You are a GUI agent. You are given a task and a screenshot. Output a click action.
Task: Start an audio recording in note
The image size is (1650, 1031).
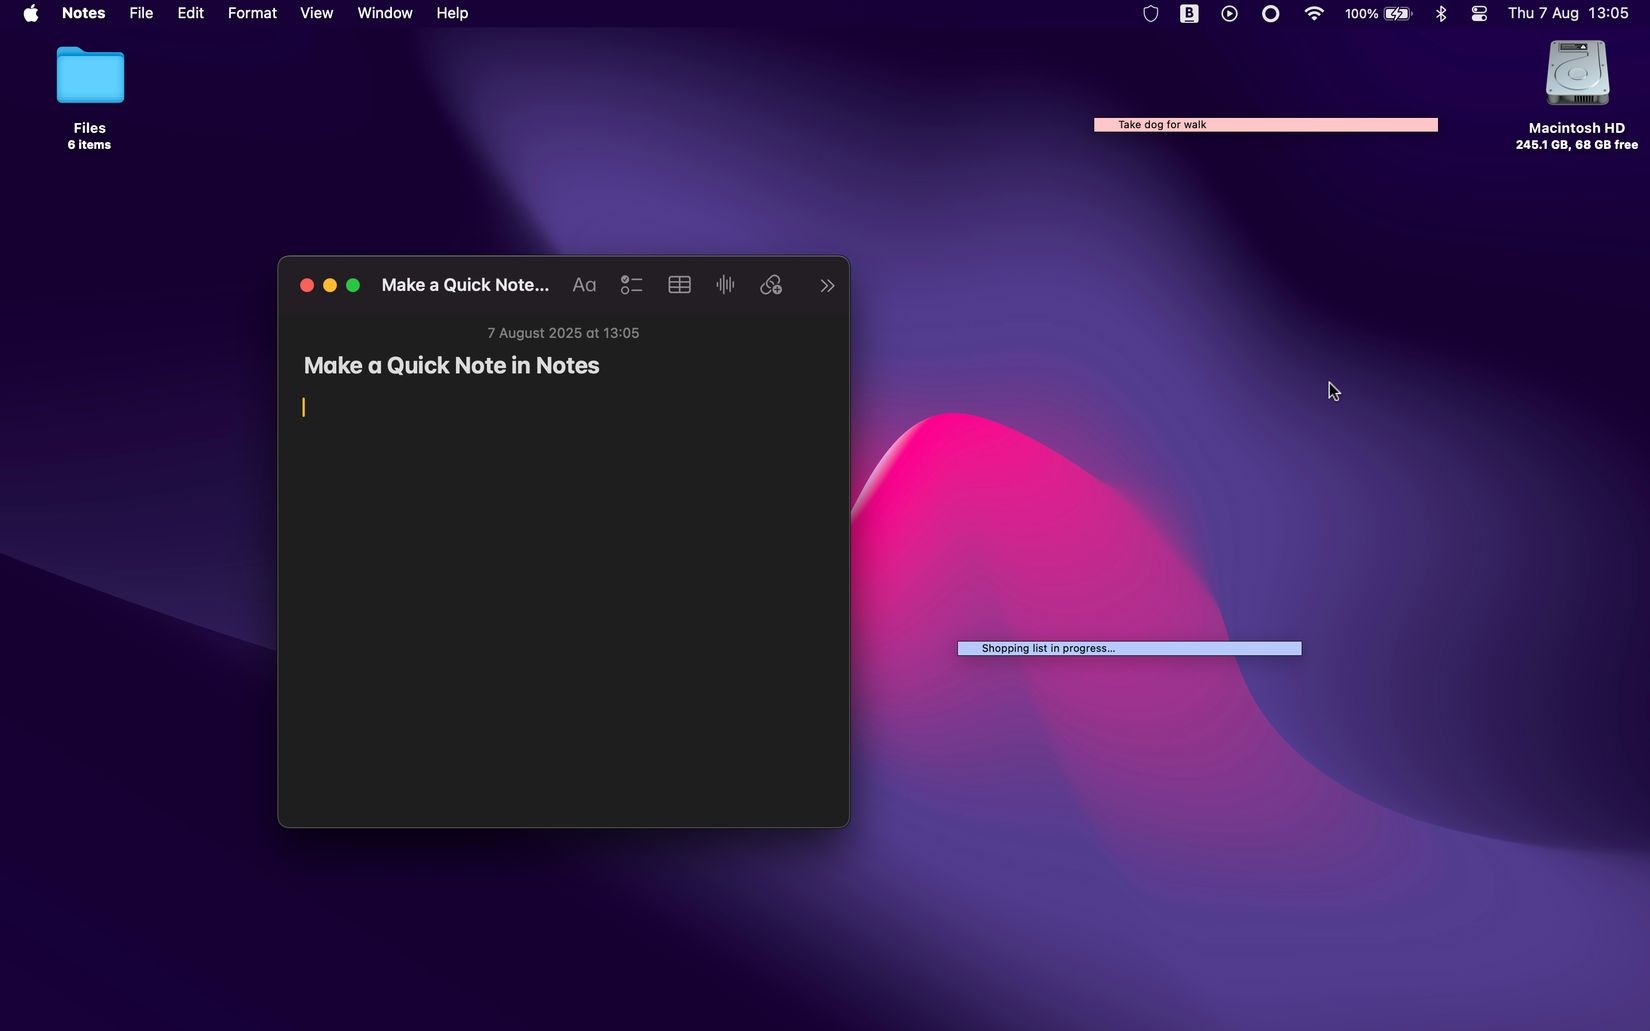pos(725,285)
